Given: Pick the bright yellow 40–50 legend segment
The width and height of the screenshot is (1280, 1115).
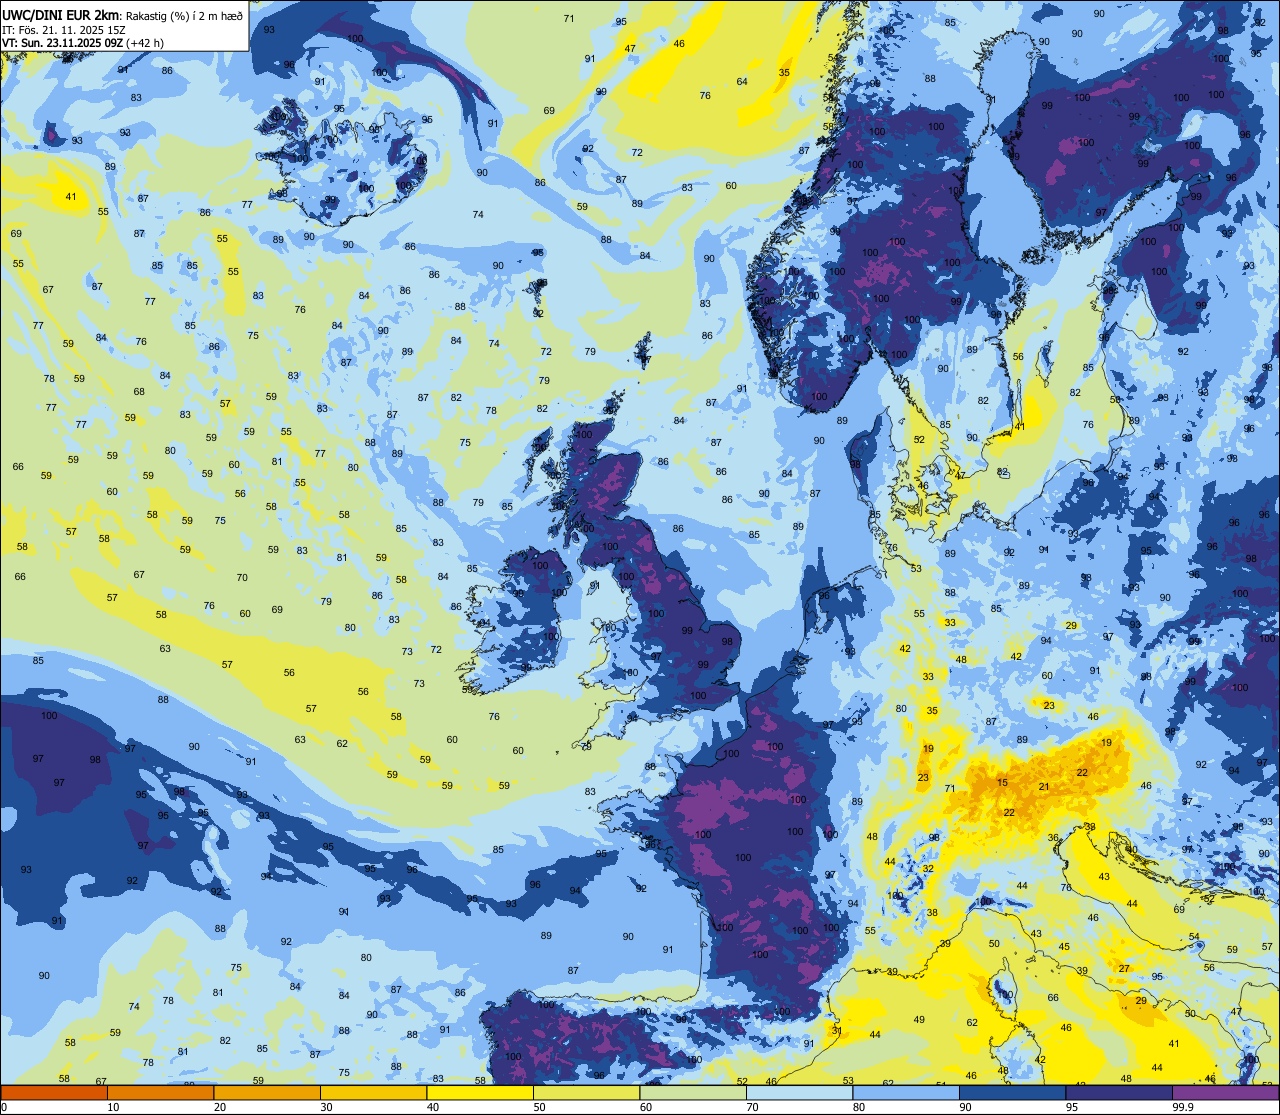Looking at the screenshot, I should (x=480, y=1093).
